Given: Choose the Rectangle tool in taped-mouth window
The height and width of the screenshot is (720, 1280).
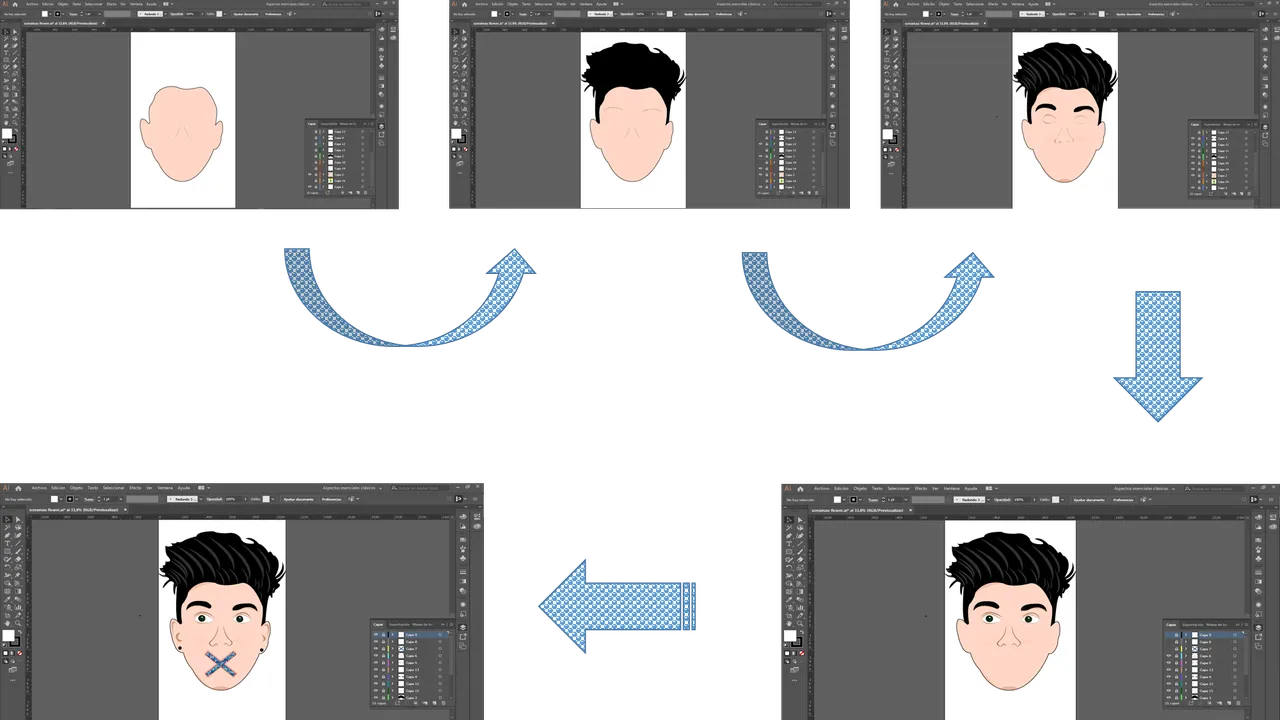Looking at the screenshot, I should click(7, 551).
